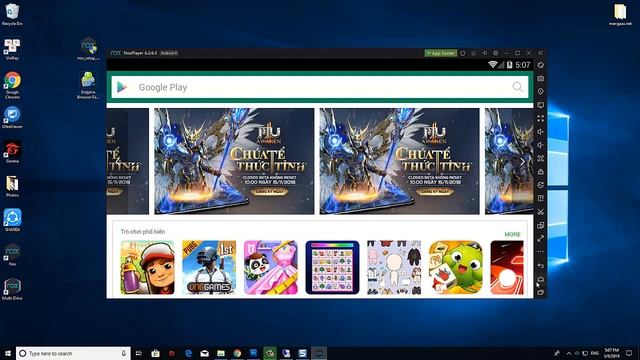Open the multi-instance windows icon in Nox sidebar
Screen dimensions: 640x360
click(x=540, y=225)
